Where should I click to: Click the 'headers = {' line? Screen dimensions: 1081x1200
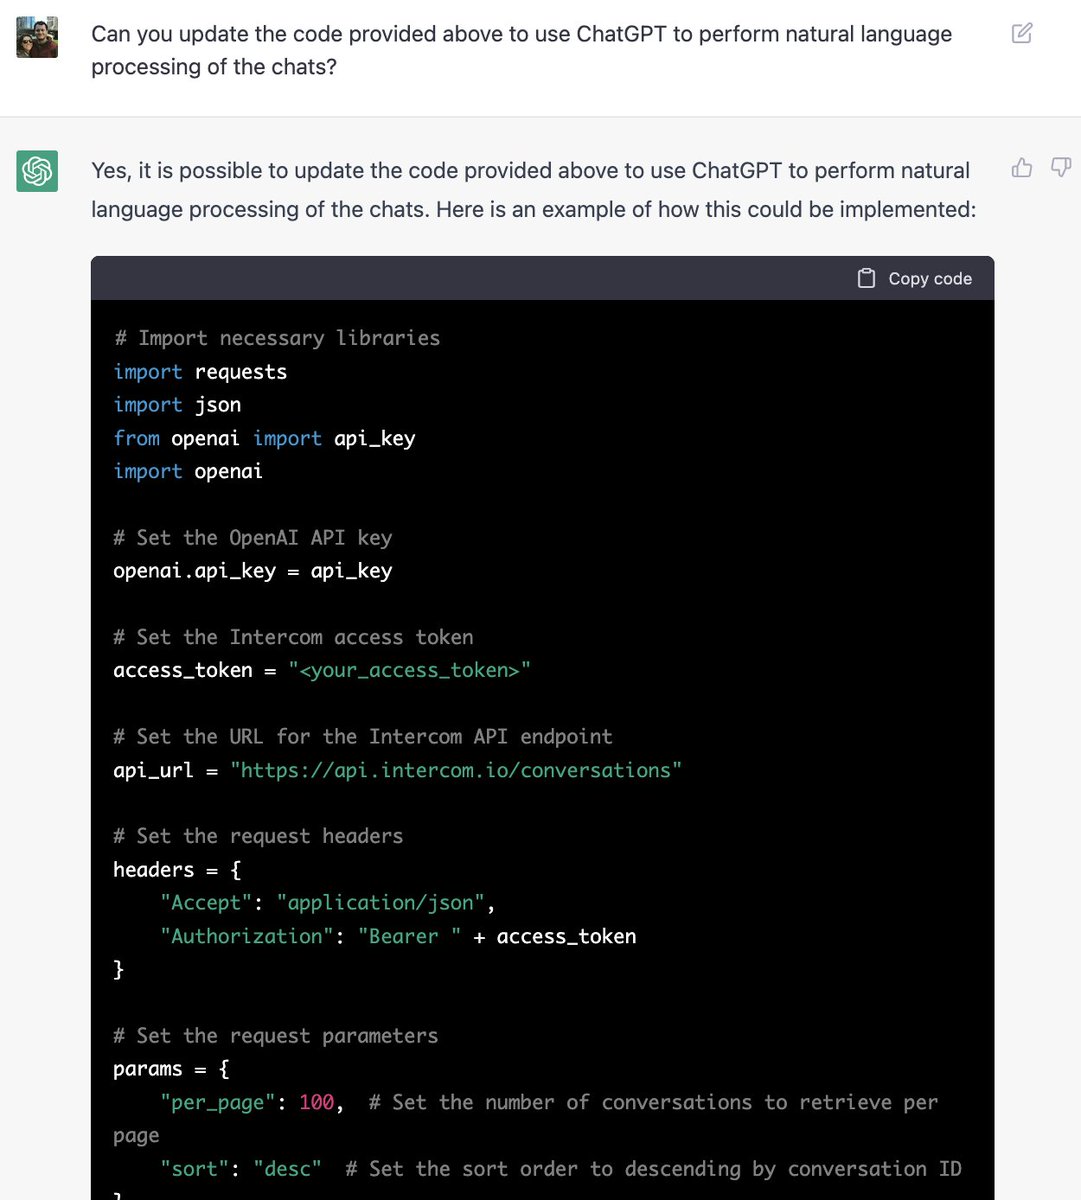177,870
